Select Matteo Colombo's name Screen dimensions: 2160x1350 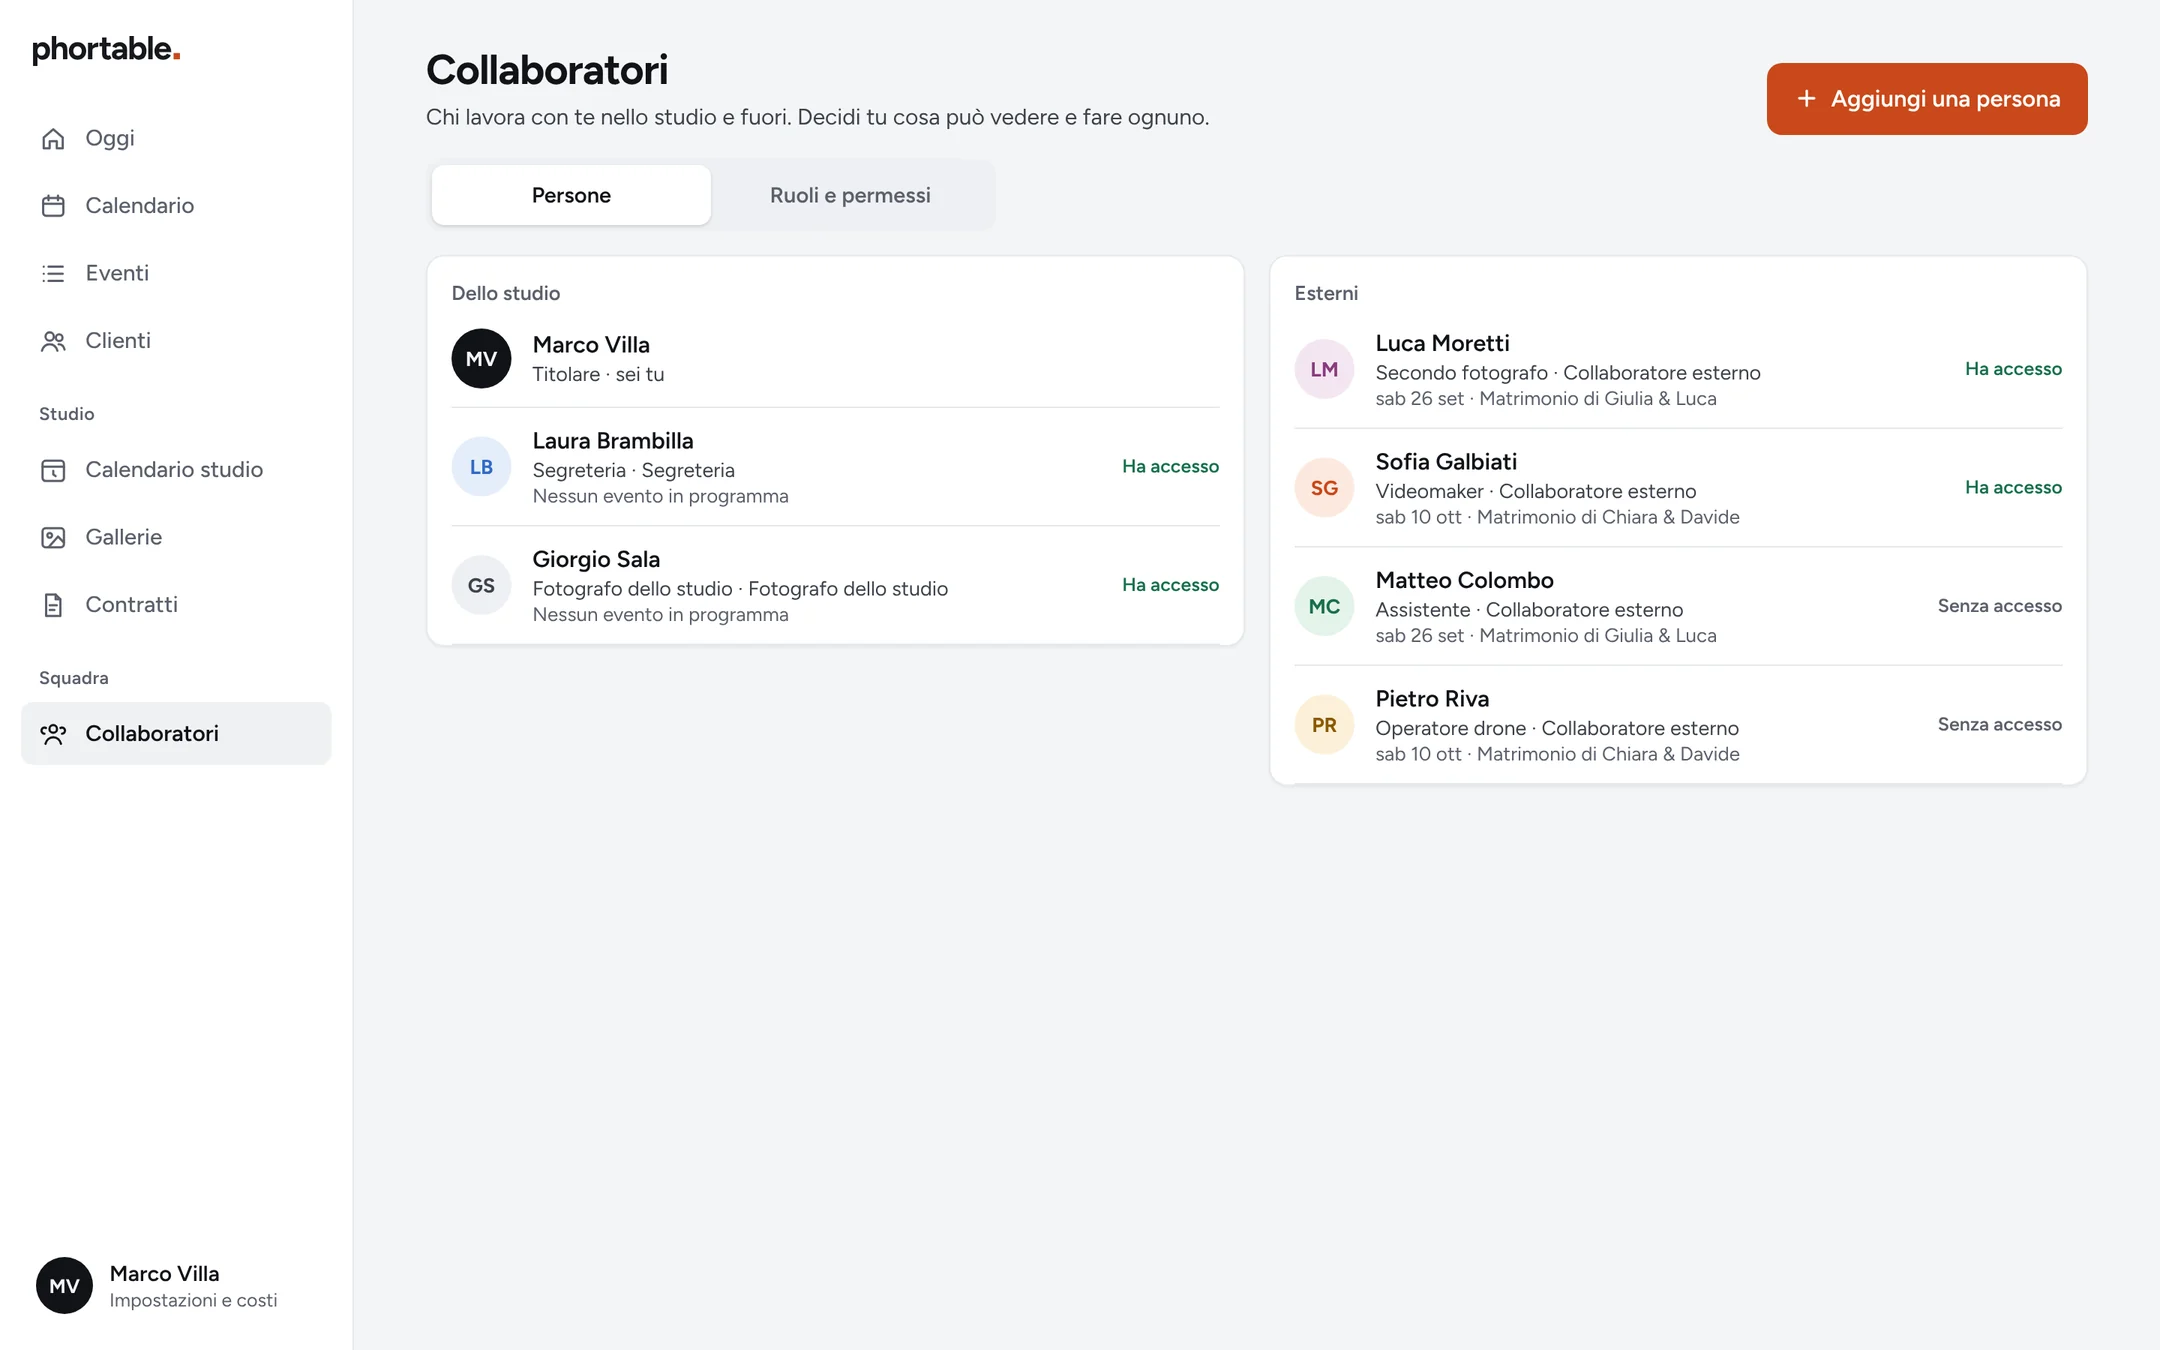click(1464, 580)
